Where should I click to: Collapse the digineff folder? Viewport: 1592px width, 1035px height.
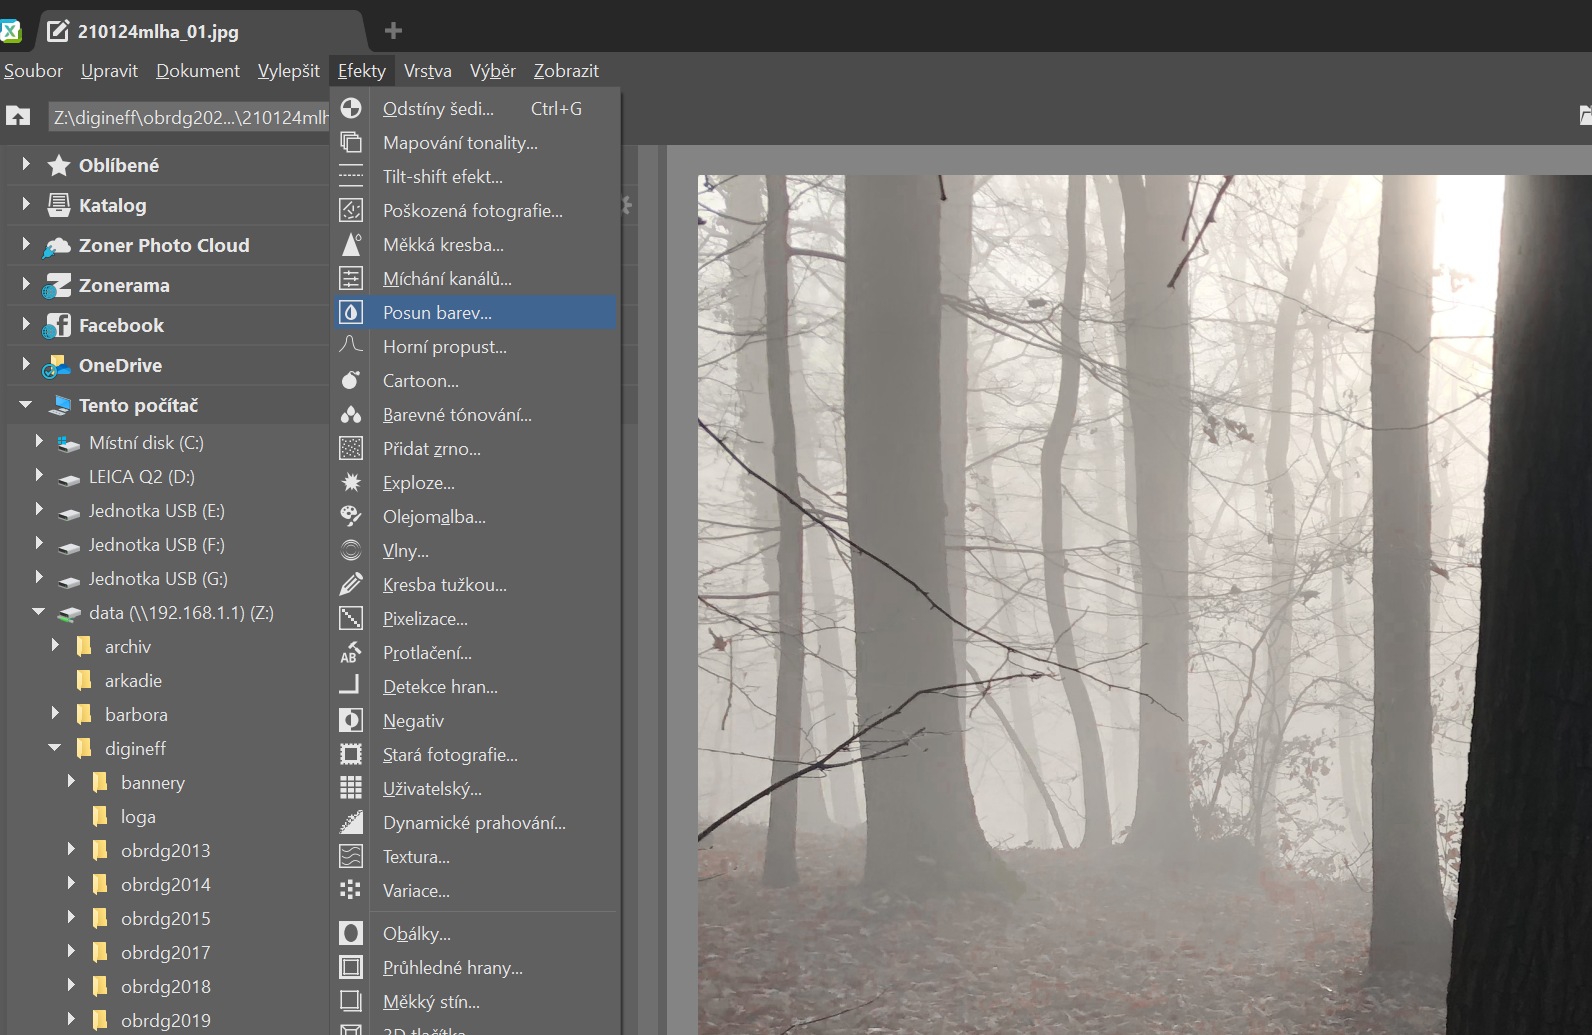[x=55, y=748]
